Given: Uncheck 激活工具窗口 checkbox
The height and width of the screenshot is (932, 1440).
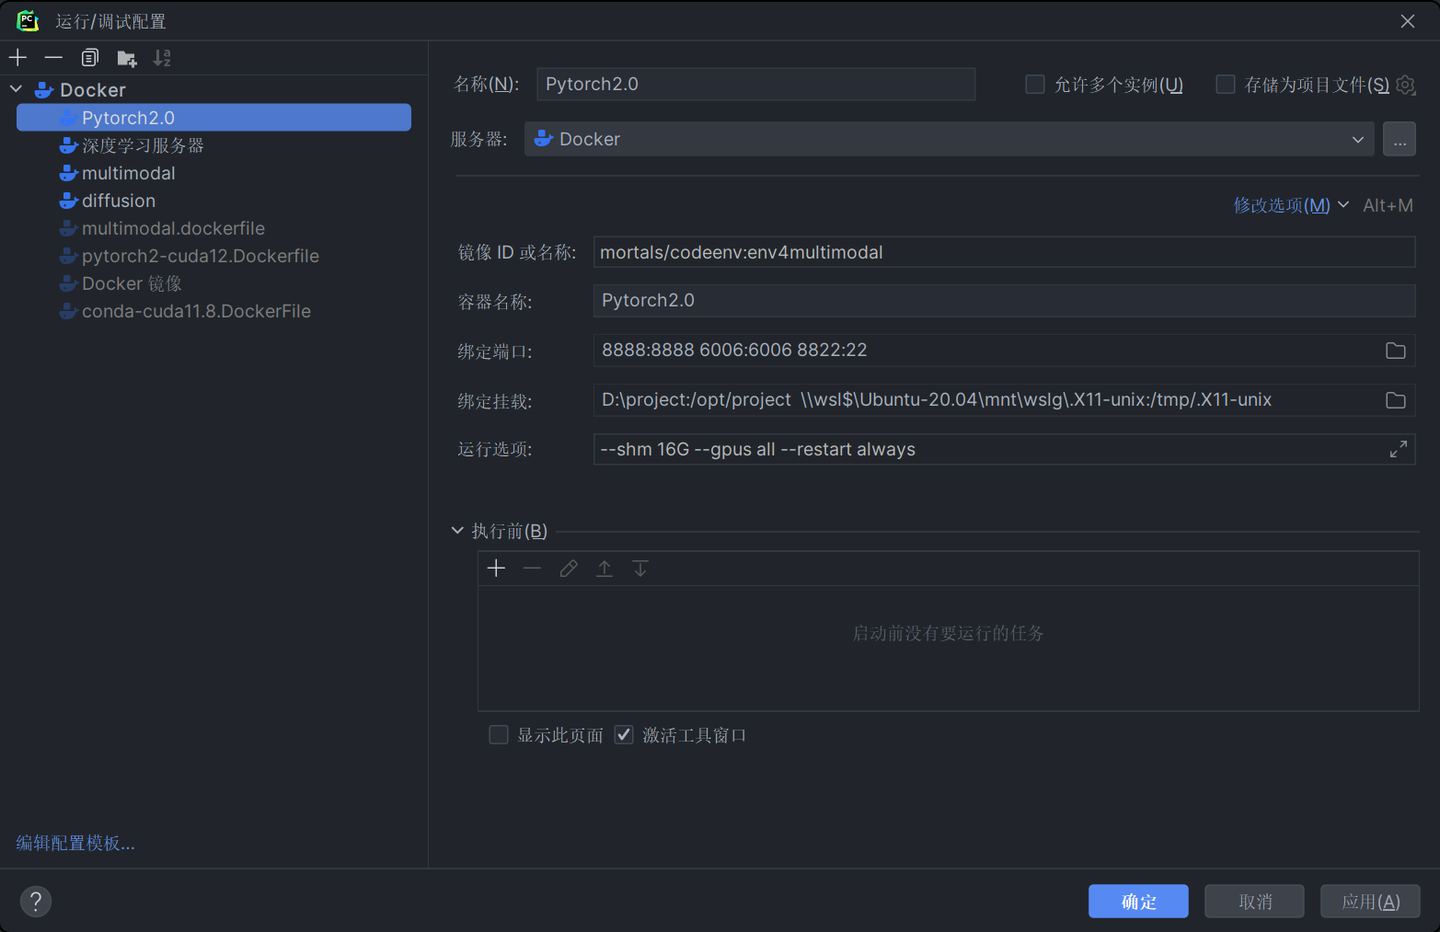Looking at the screenshot, I should [624, 735].
